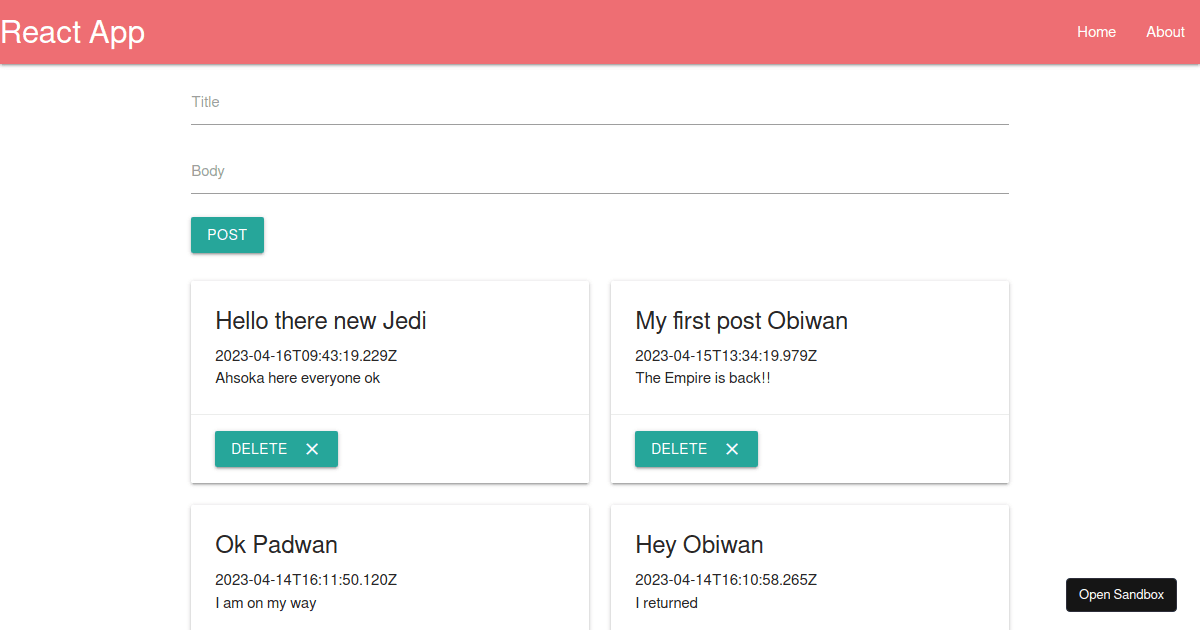Click the Ahsoka here everyone ok body text
1200x630 pixels.
click(297, 378)
